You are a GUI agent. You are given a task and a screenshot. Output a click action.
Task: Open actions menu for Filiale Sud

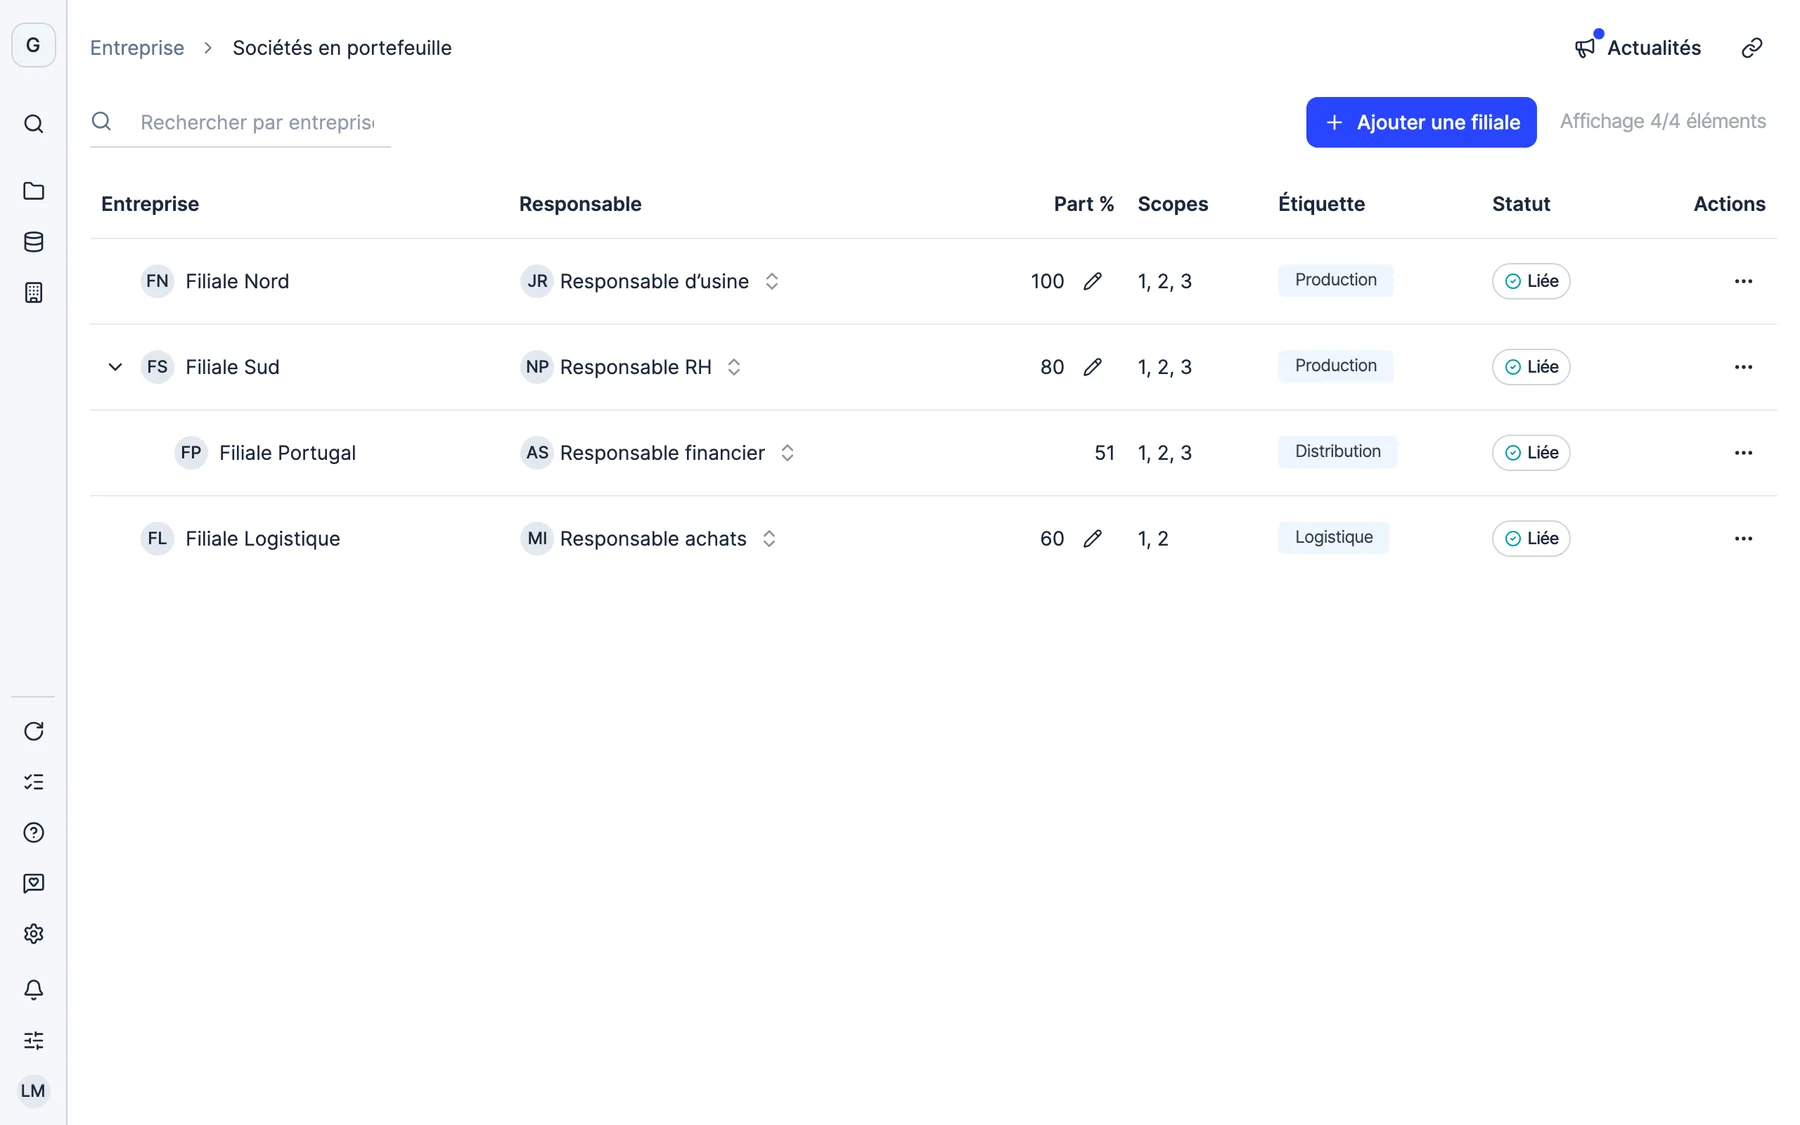click(1743, 367)
